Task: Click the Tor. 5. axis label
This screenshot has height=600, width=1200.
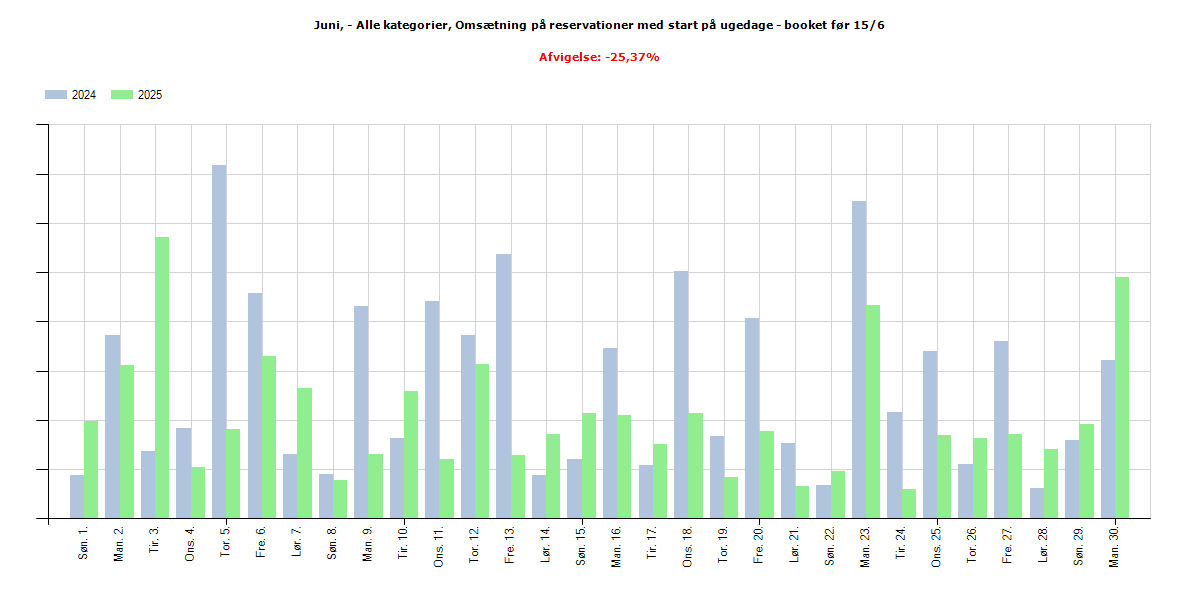Action: tap(226, 540)
